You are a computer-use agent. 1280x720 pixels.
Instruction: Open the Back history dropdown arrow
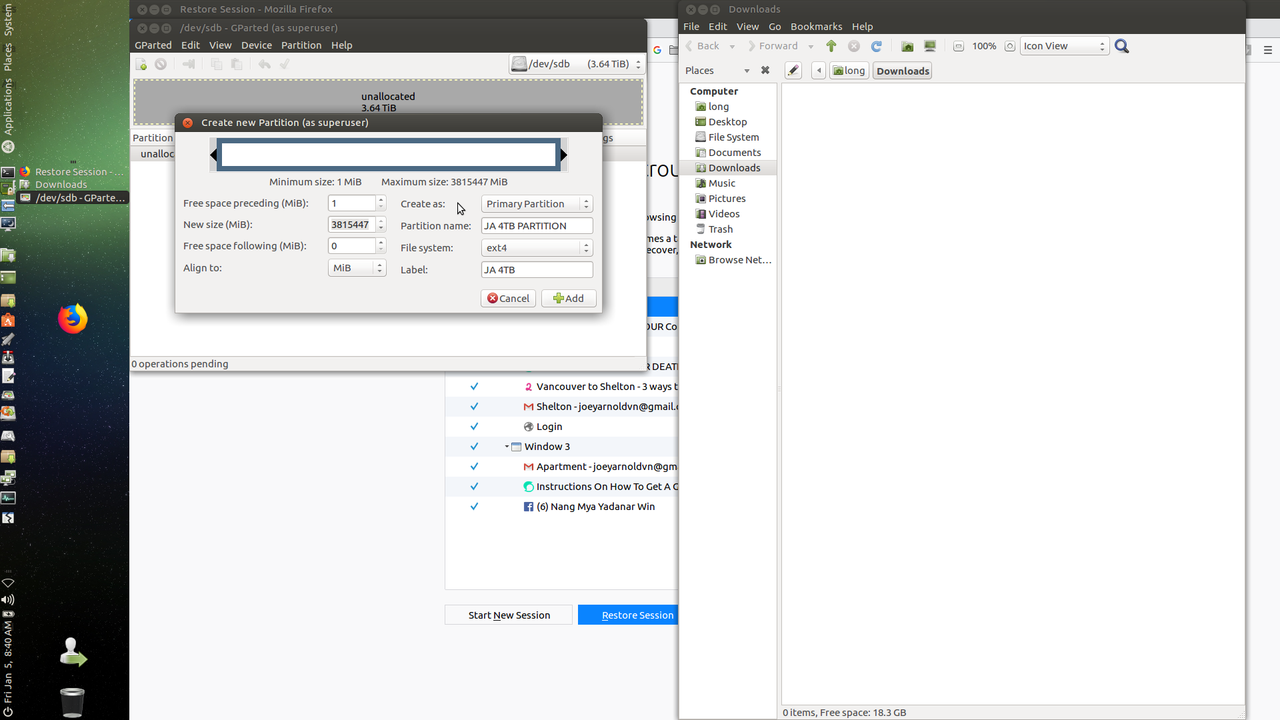tap(732, 46)
